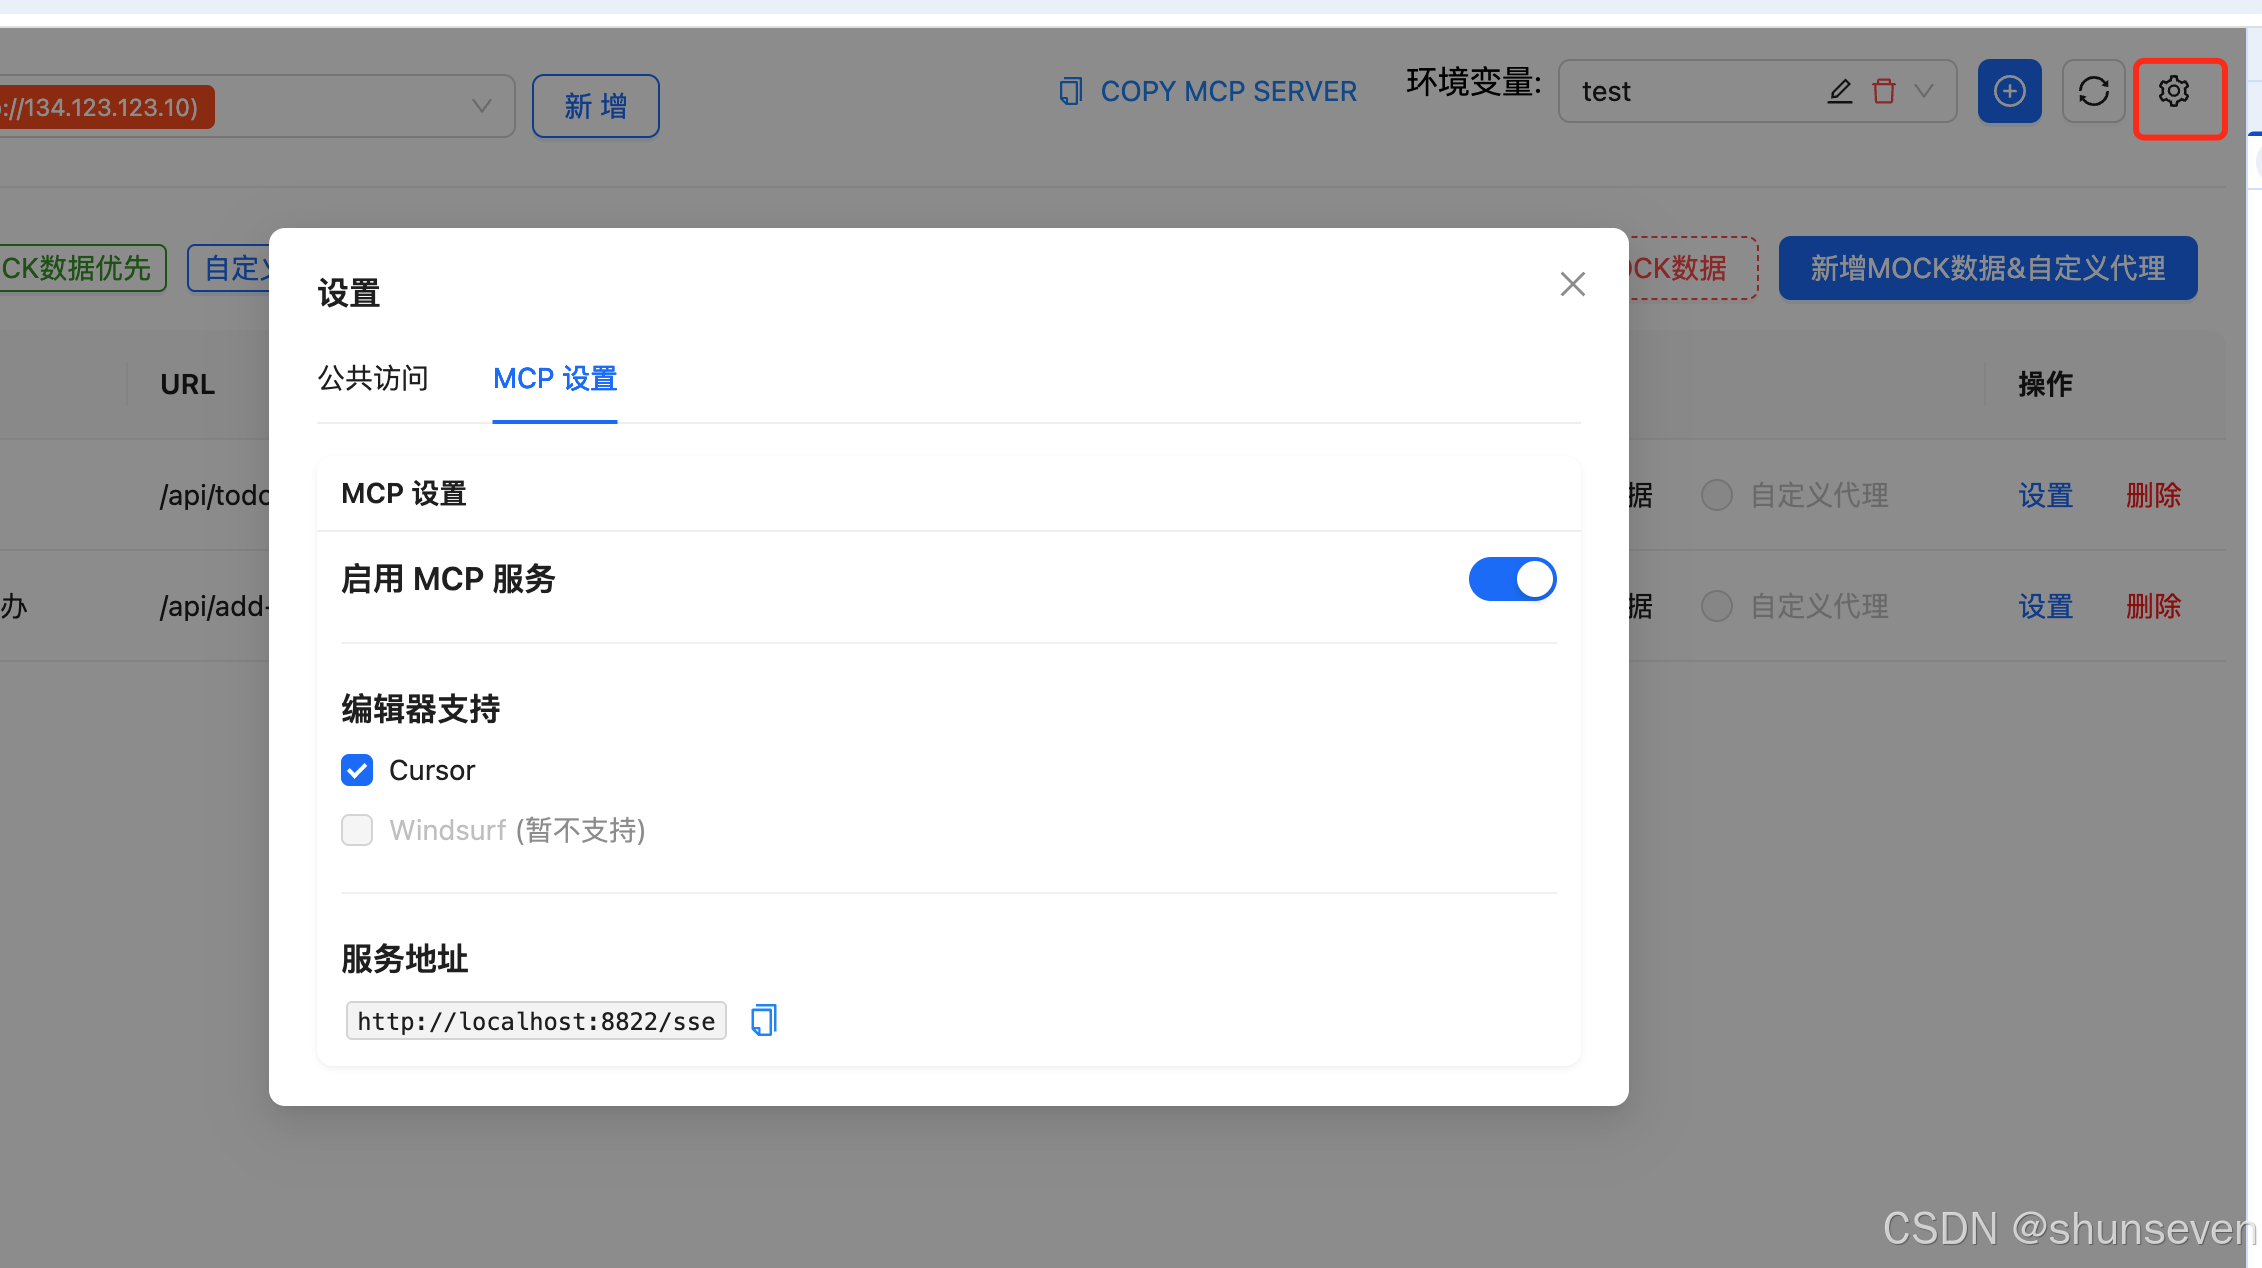Disable the 启用 MCP 服务 toggle
This screenshot has width=2262, height=1268.
[x=1512, y=579]
